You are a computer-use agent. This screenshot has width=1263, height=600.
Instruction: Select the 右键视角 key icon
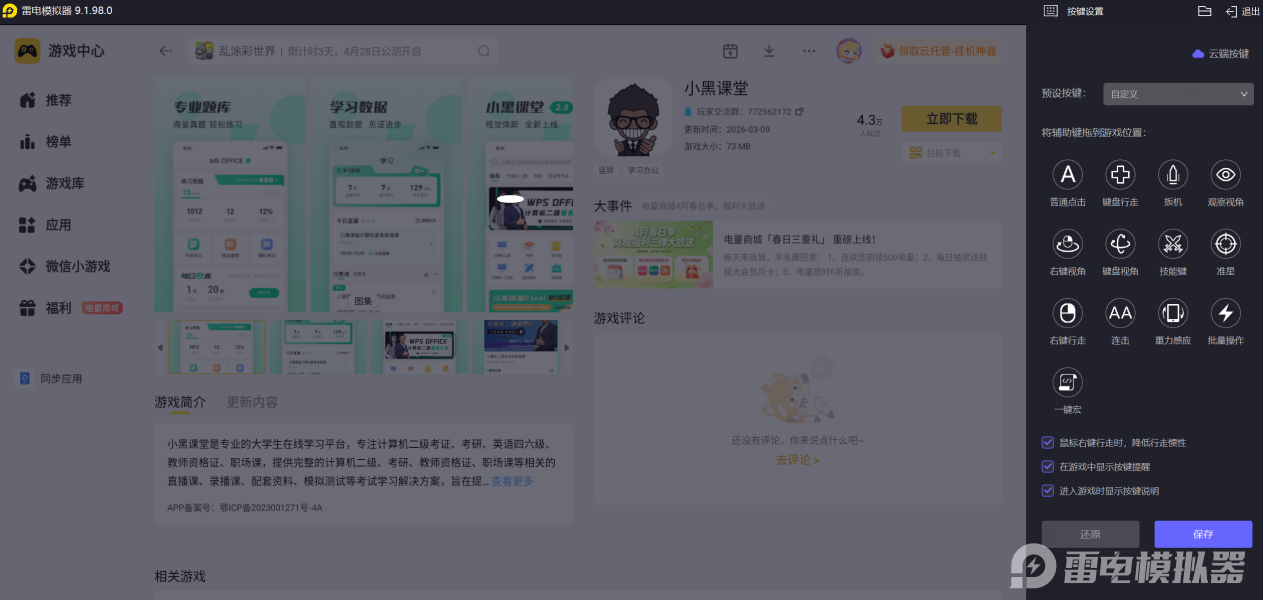pyautogui.click(x=1068, y=244)
